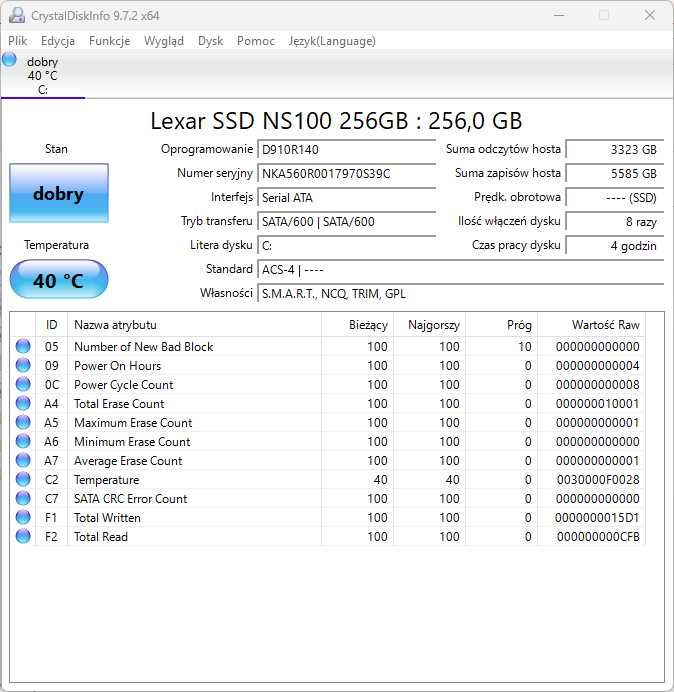674x692 pixels.
Task: Click status icon of Number of New Bad Block
Action: pos(23,346)
